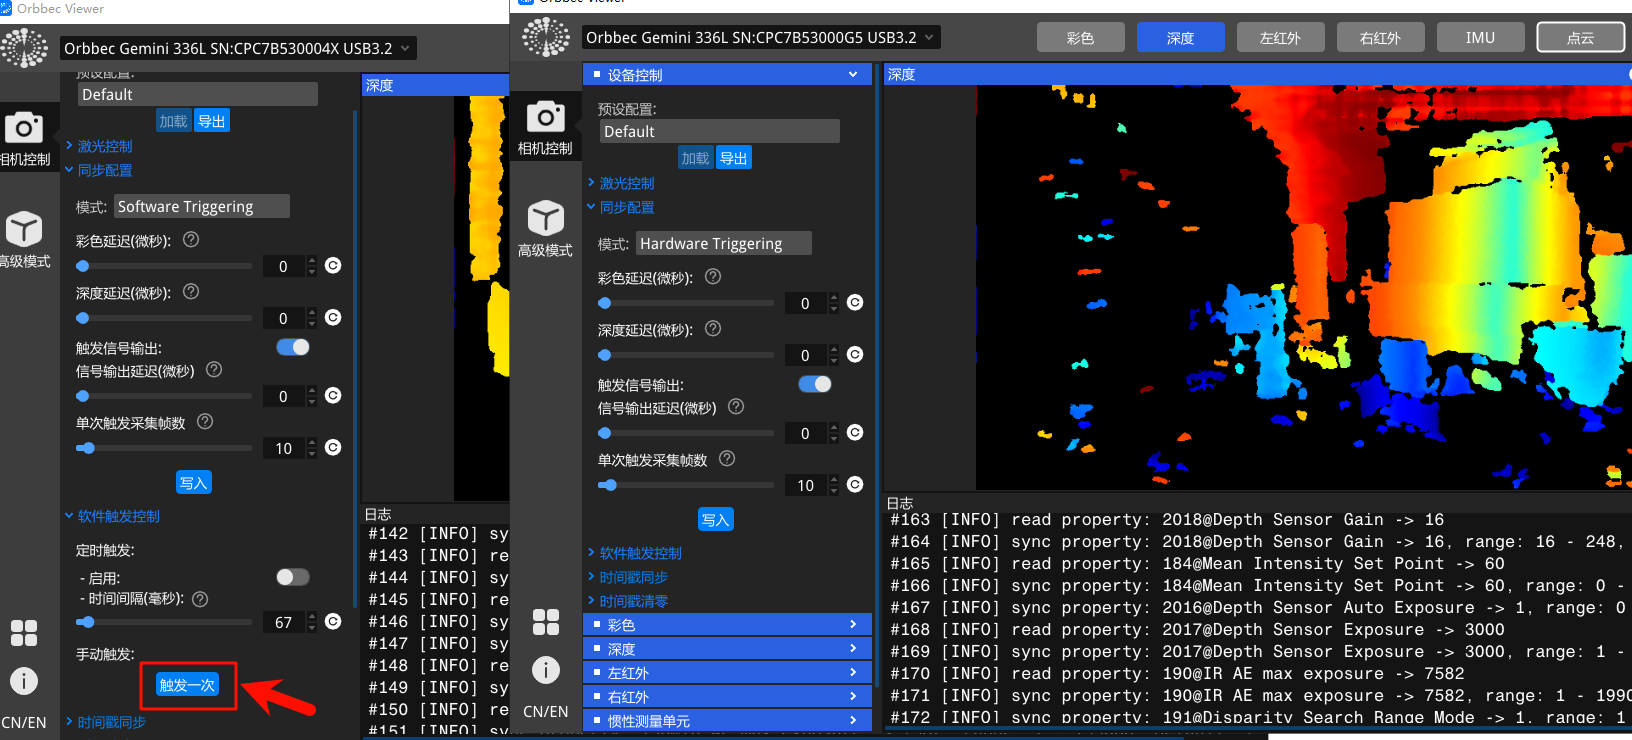Toggle trigger signal output in left window
The image size is (1632, 740).
[x=293, y=347]
